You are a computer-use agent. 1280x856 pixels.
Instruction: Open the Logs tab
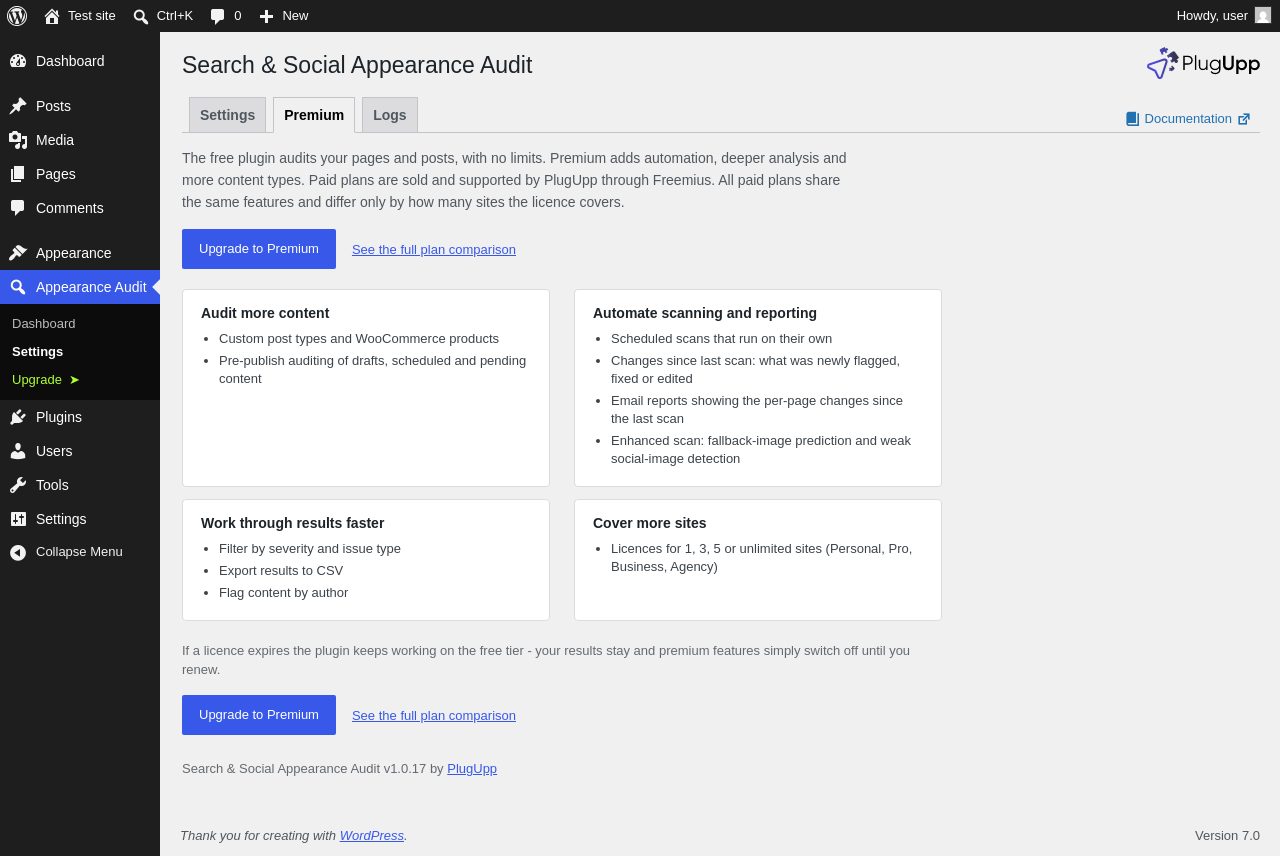click(x=390, y=115)
